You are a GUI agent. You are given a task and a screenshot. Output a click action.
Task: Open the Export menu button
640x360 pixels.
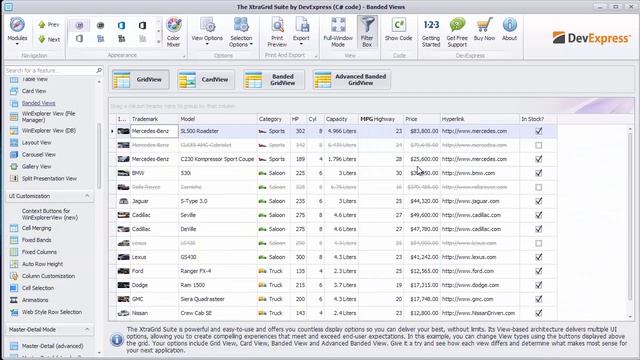(301, 32)
